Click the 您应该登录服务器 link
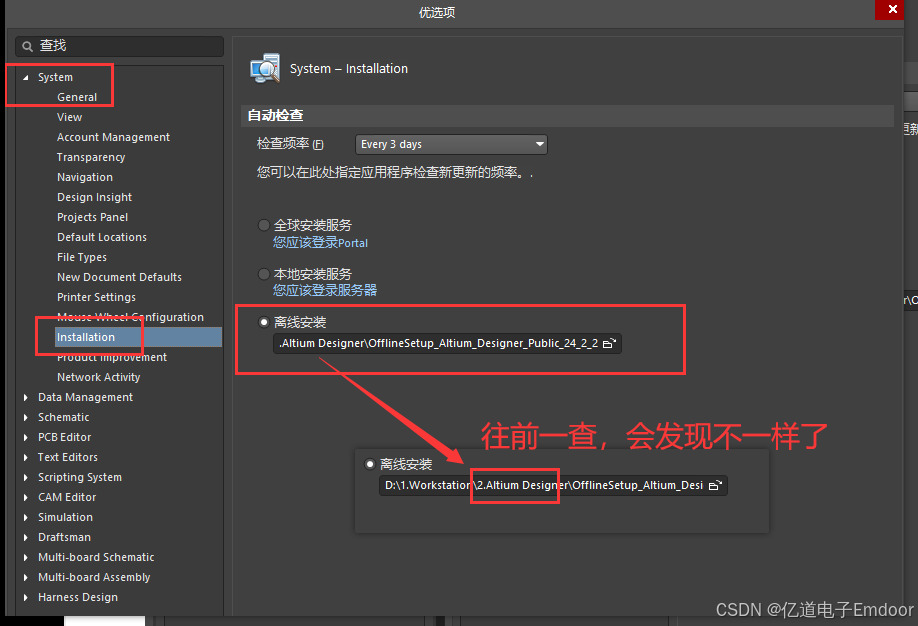 325,290
